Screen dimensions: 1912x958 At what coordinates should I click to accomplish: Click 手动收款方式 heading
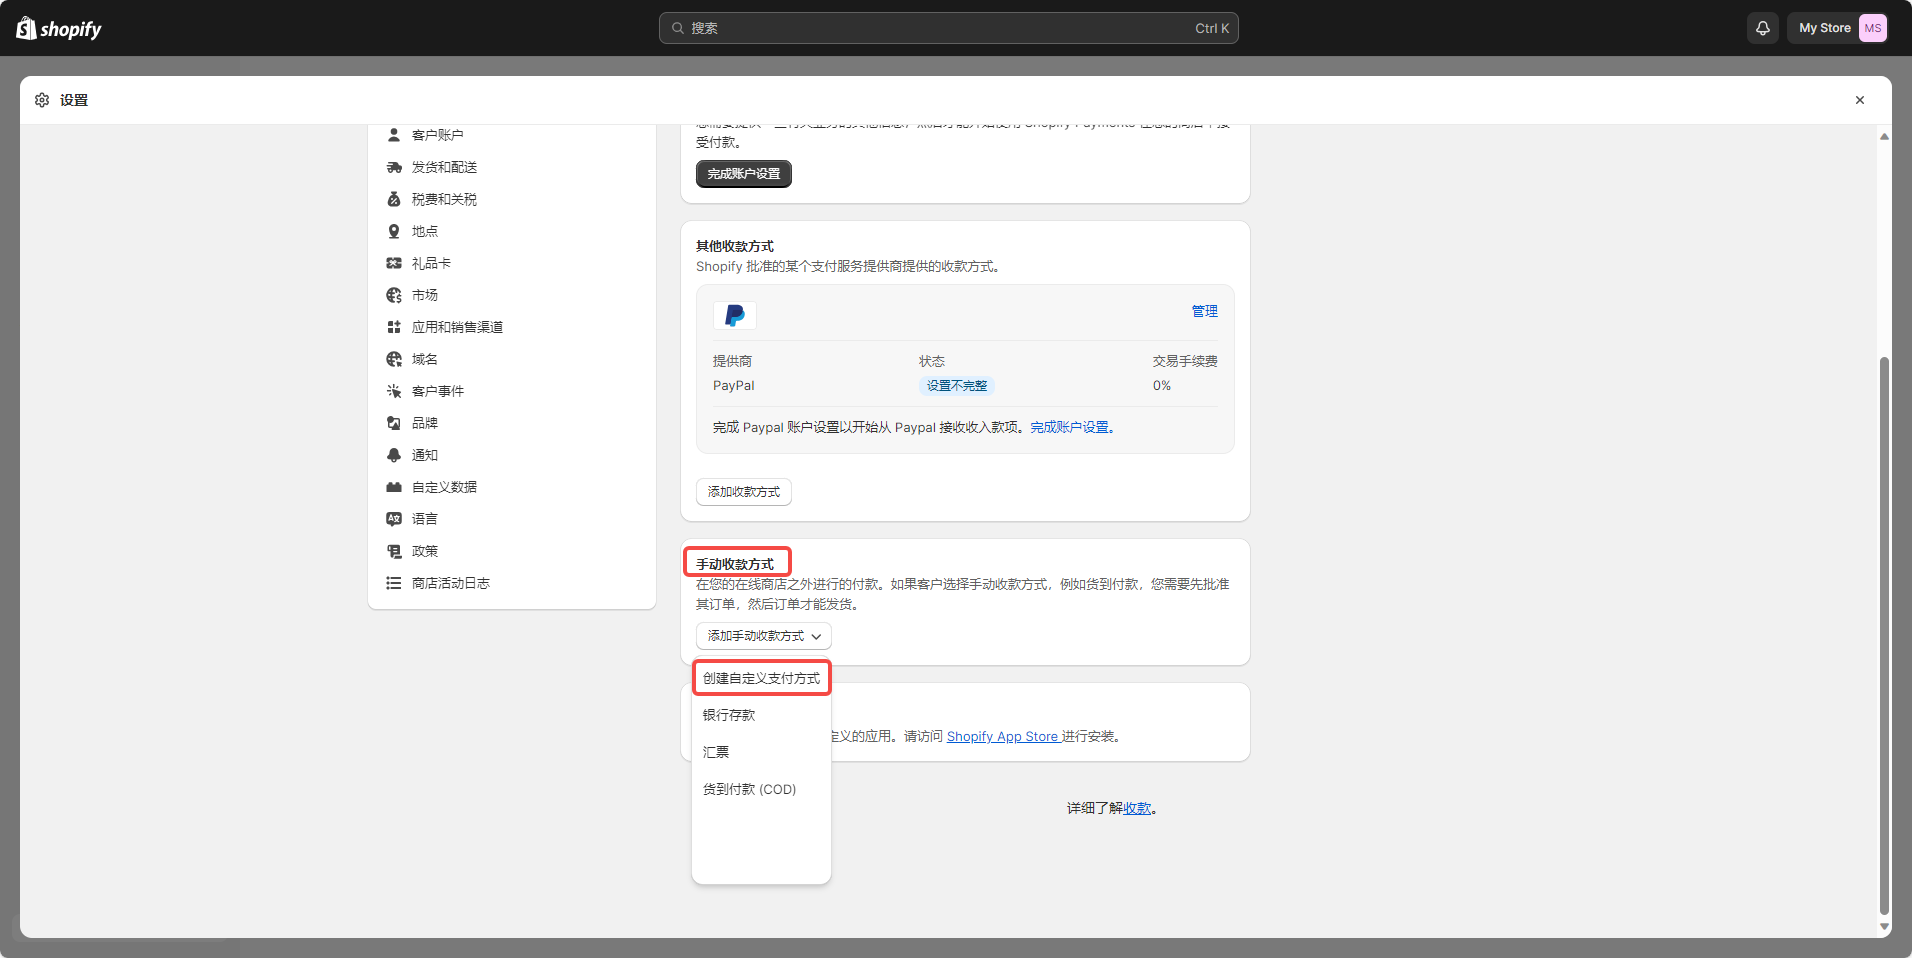[x=735, y=564]
